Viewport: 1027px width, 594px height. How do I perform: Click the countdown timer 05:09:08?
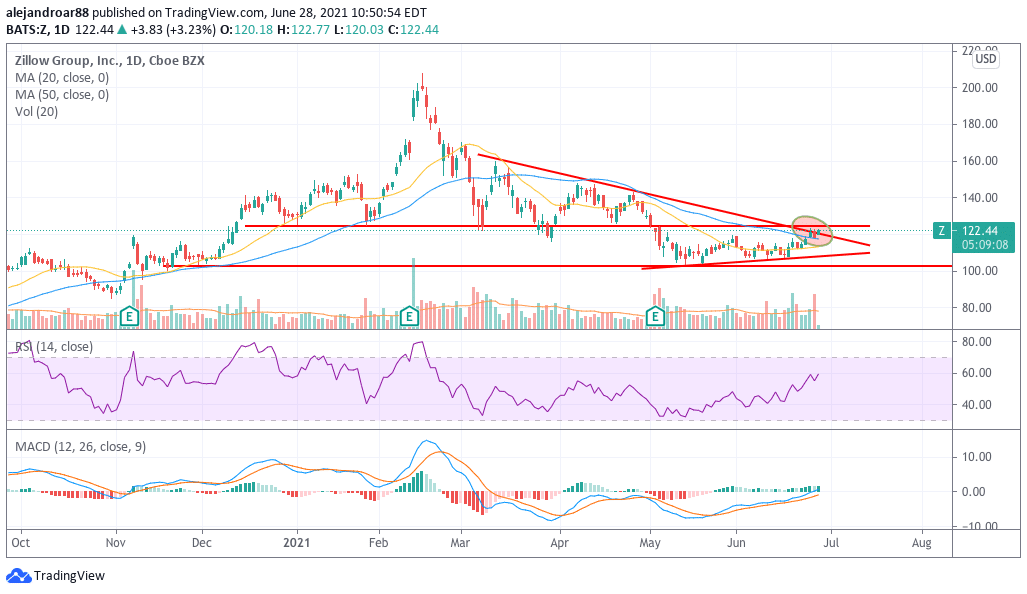pyautogui.click(x=984, y=245)
